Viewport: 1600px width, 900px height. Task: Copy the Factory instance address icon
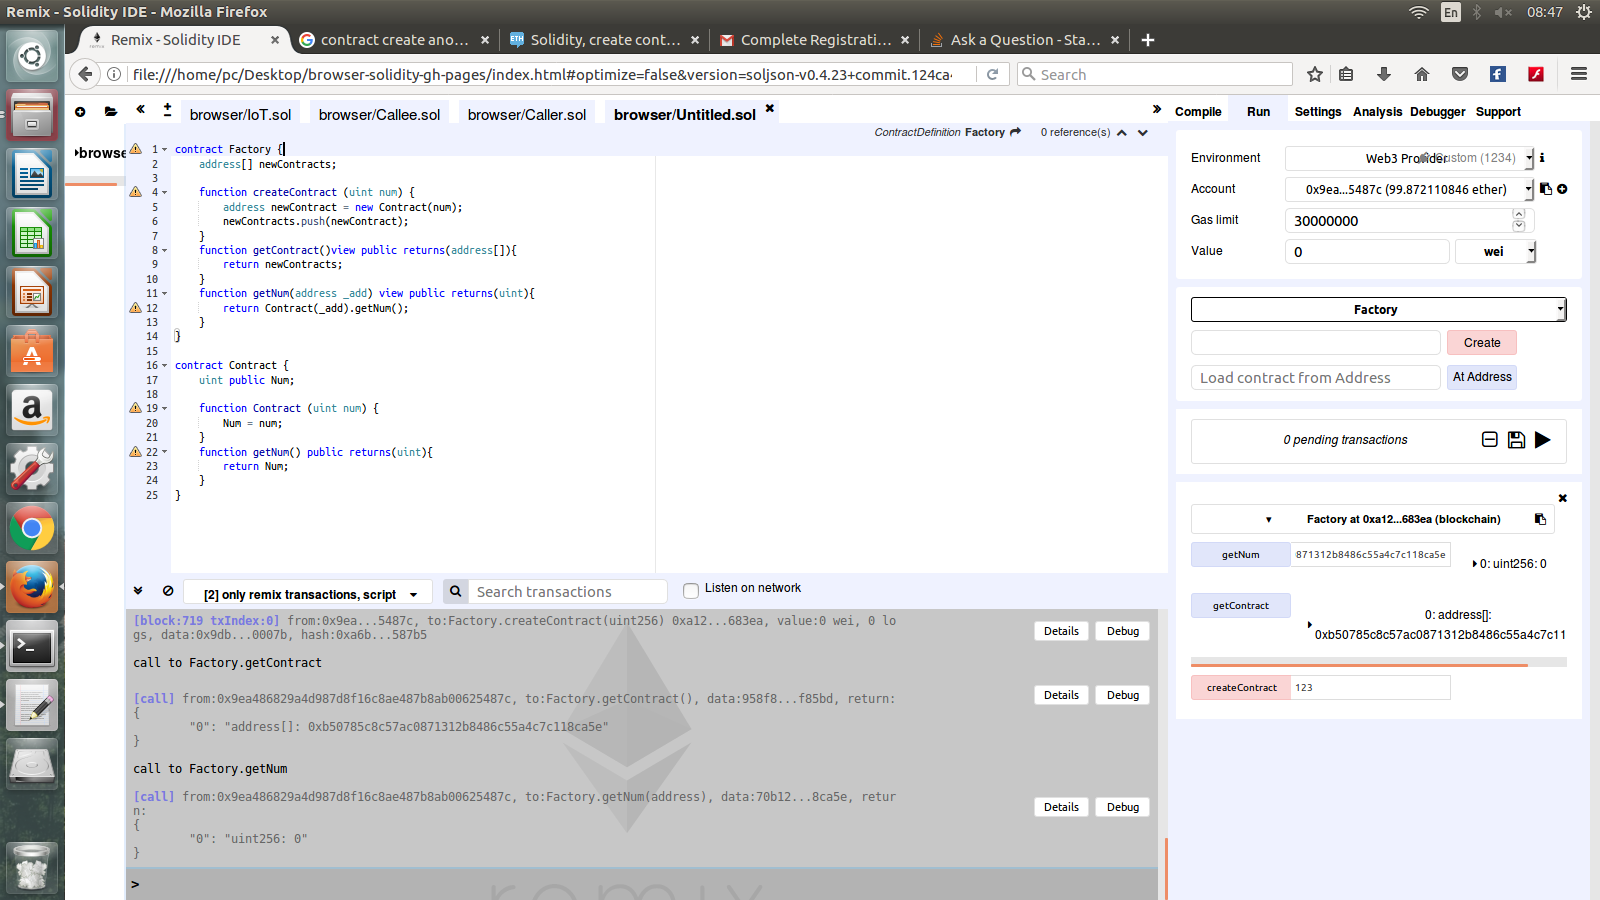pos(1540,519)
